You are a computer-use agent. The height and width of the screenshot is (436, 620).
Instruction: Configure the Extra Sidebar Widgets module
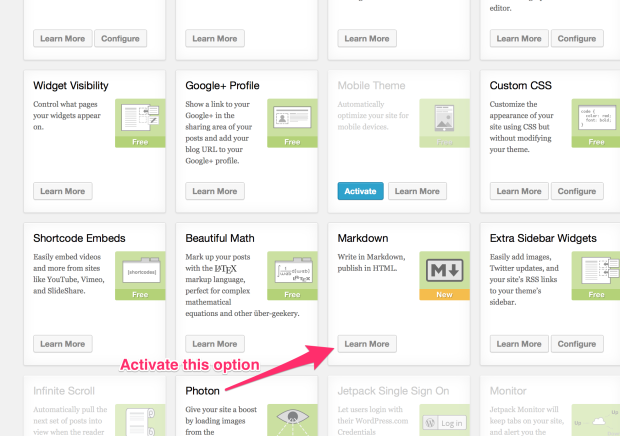point(577,344)
